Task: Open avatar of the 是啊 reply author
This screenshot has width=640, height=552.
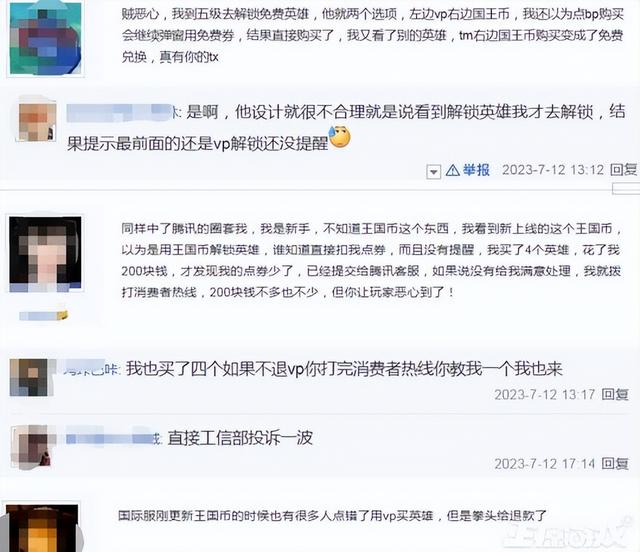Action: coord(37,121)
